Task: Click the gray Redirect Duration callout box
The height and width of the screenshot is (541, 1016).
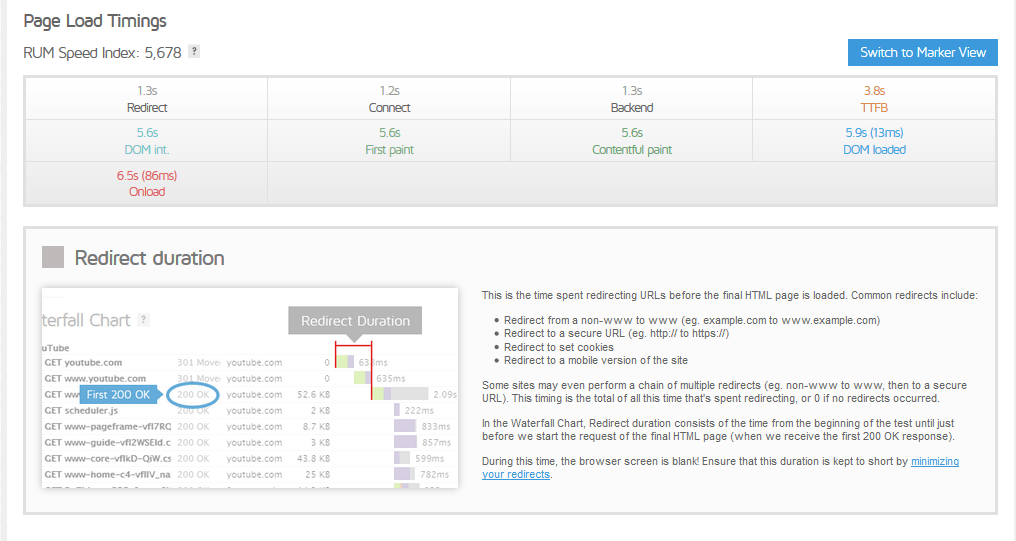Action: (x=355, y=321)
